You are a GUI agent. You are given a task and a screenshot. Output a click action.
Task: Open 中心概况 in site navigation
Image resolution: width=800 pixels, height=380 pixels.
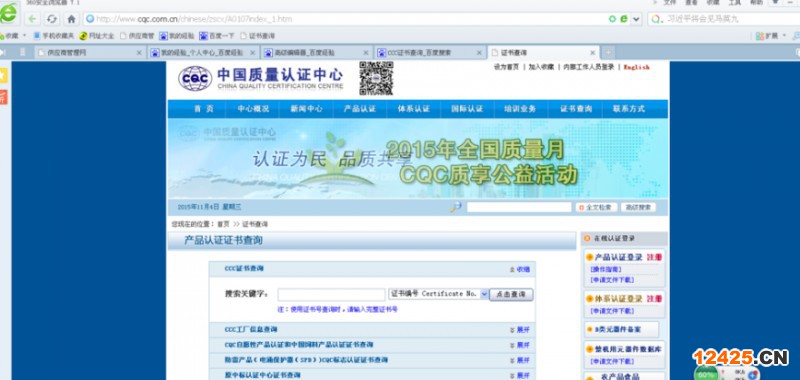coord(253,109)
